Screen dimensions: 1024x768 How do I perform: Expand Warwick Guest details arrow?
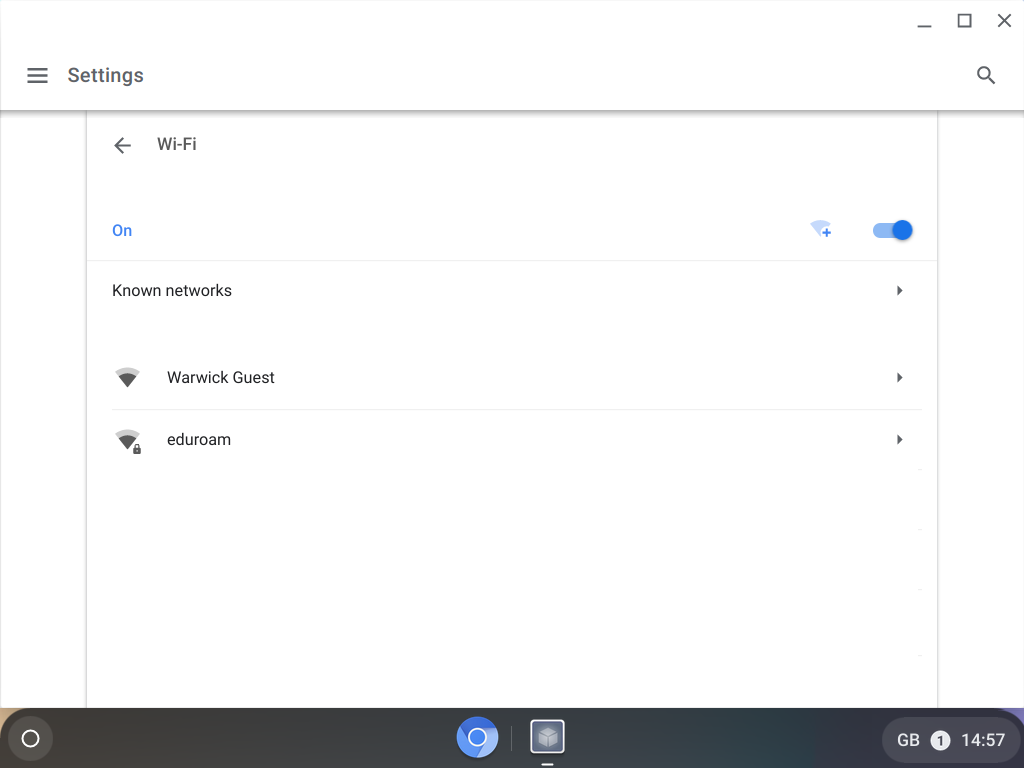click(x=900, y=378)
